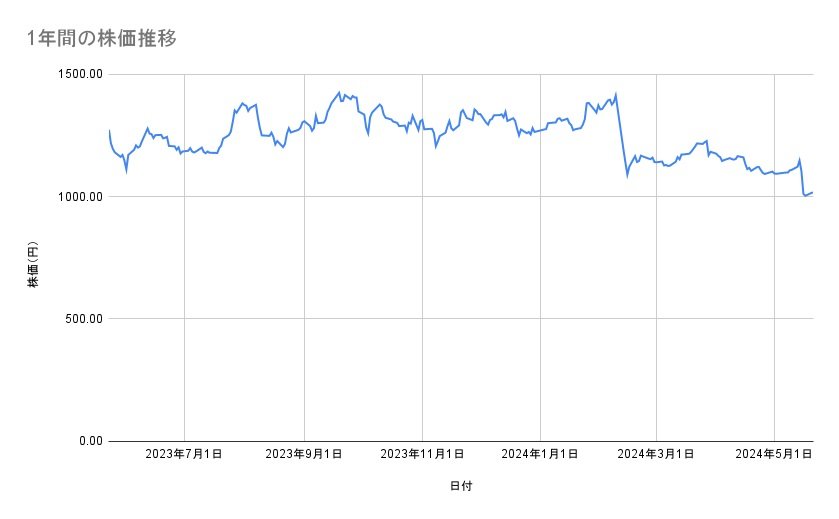The width and height of the screenshot is (839, 519).
Task: Click the rightmost end of the blue line
Action: pos(812,192)
